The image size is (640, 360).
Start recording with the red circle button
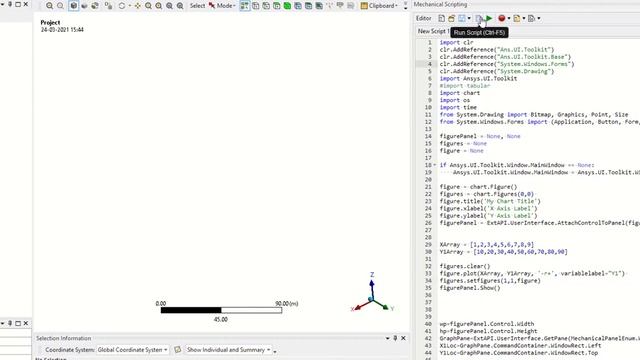(502, 18)
